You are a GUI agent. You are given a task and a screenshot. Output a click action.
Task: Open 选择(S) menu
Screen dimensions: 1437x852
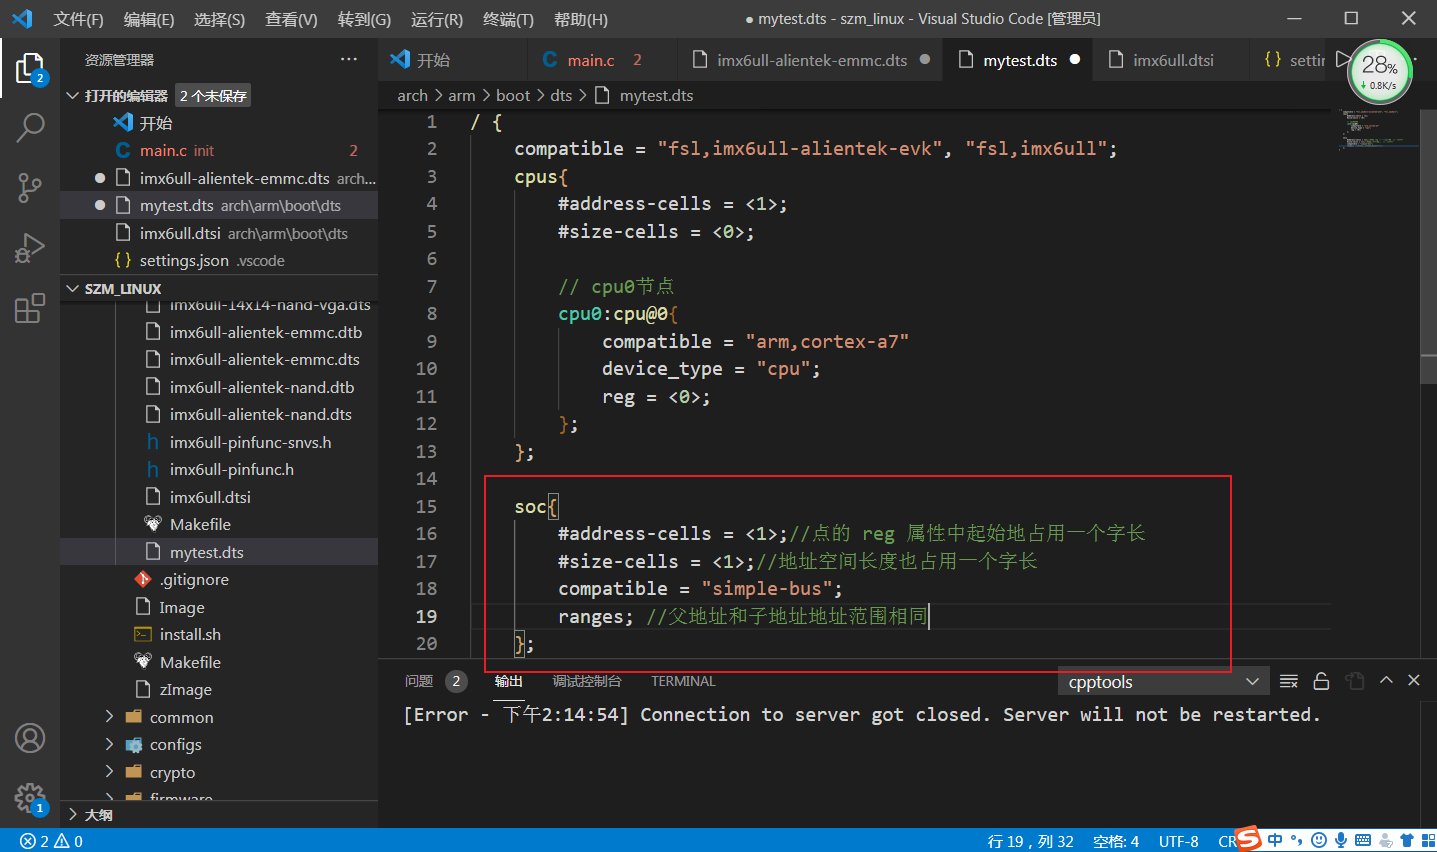220,19
